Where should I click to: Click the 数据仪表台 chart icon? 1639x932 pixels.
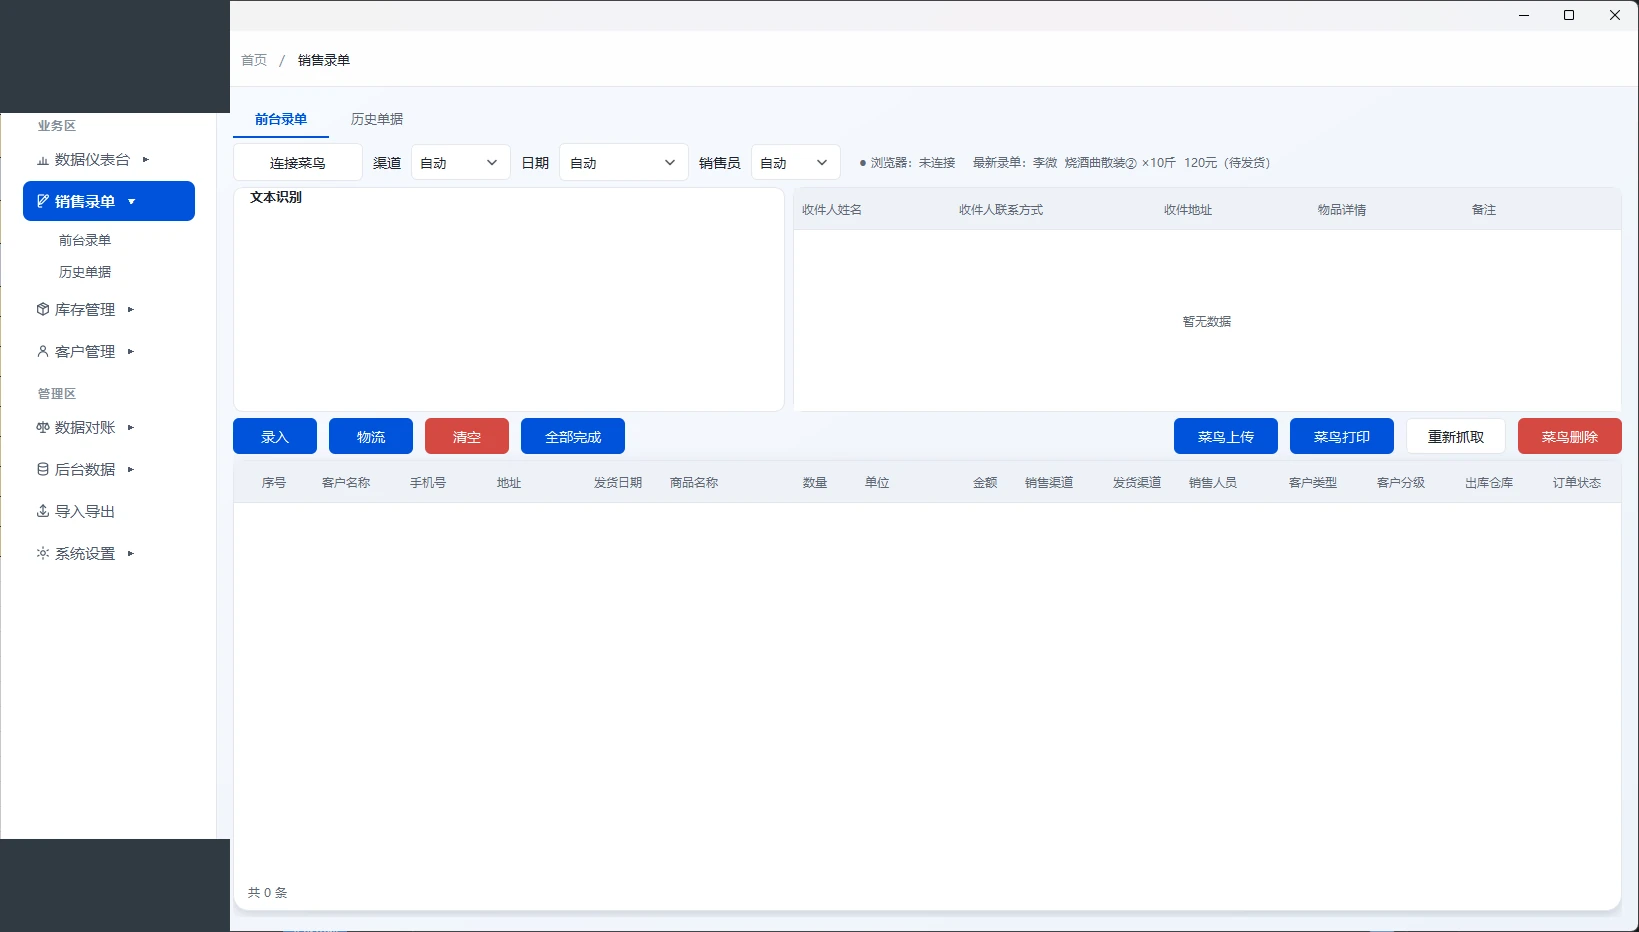point(43,160)
